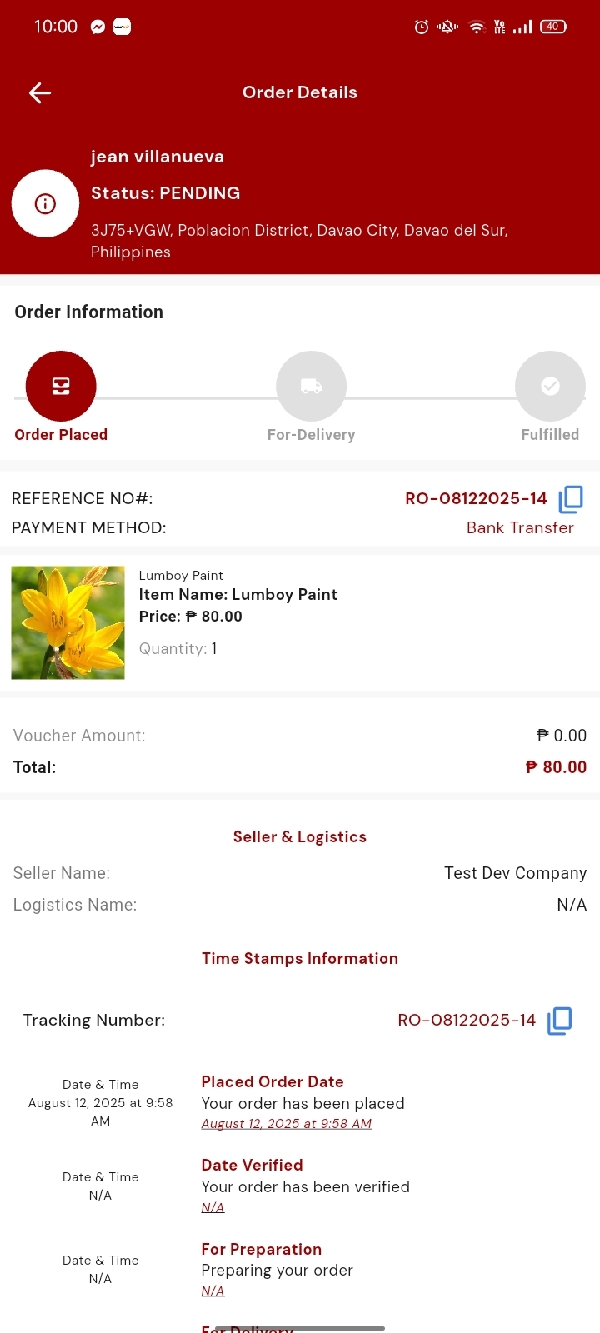Open the Lumboy Paint product thumbnail
The image size is (600, 1333).
(68, 623)
